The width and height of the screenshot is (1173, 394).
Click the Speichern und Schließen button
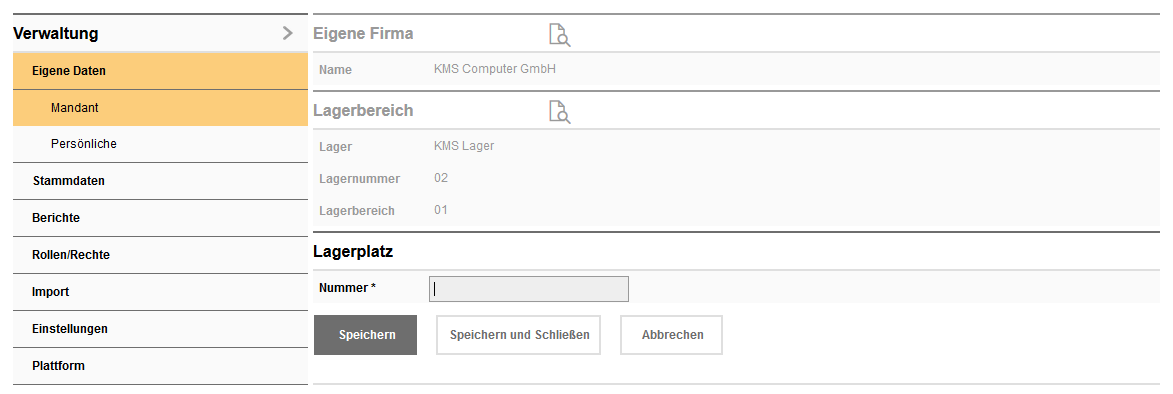click(x=518, y=335)
